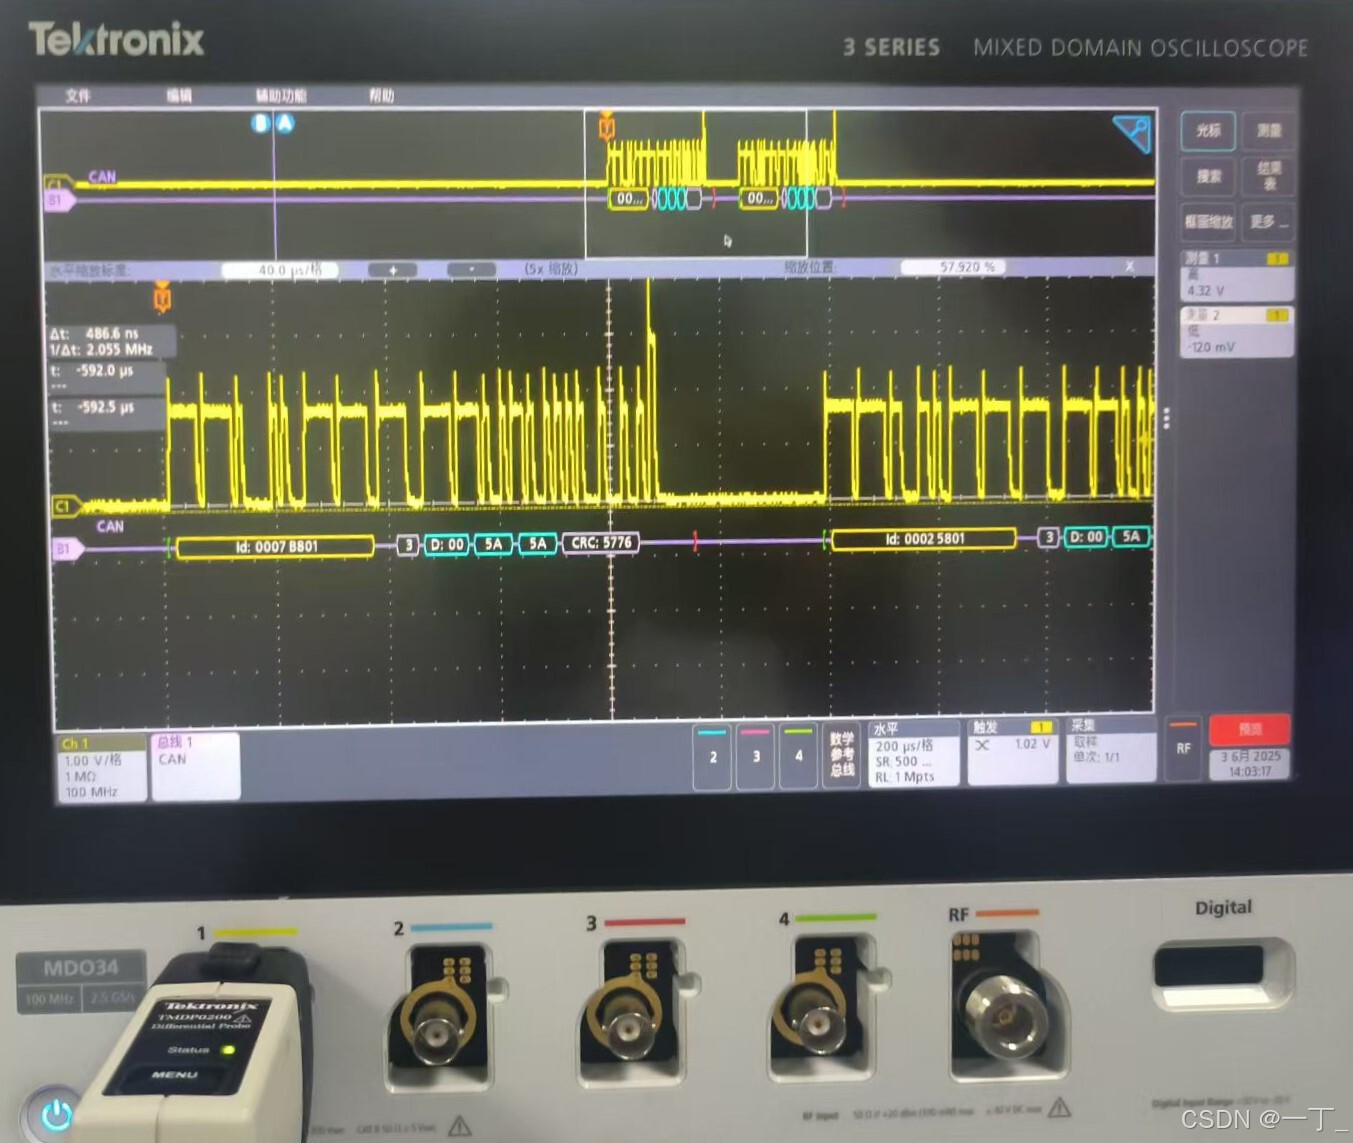Click the 框图缩放 (Draw-a-box zoom) button
Screen dimensions: 1353x1143
coord(1208,221)
